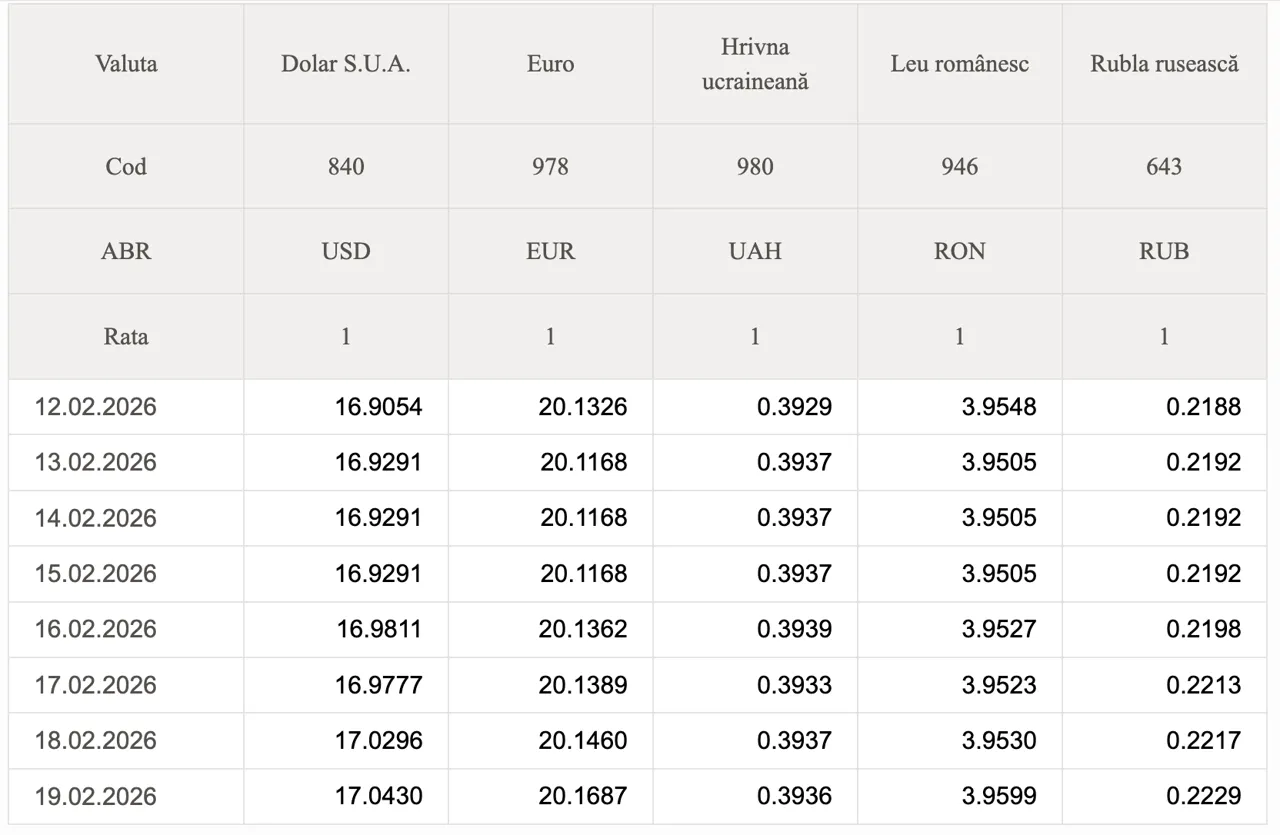This screenshot has height=835, width=1280.
Task: Click USD rate 16.9054
Action: click(378, 407)
